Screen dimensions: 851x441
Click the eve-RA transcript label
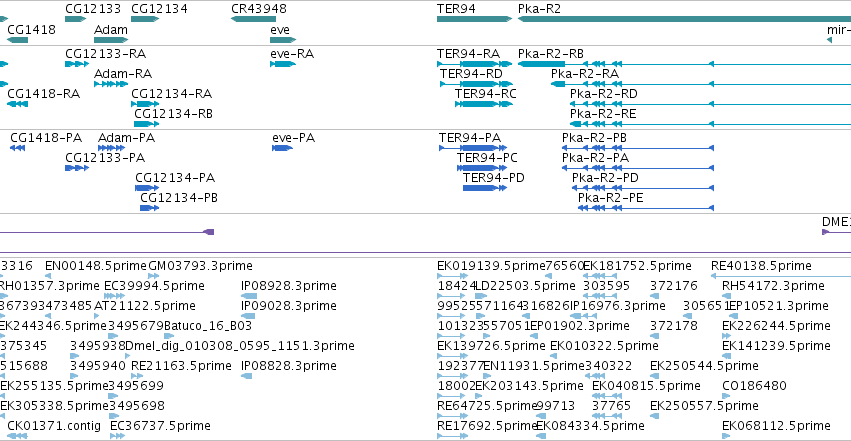coord(292,54)
